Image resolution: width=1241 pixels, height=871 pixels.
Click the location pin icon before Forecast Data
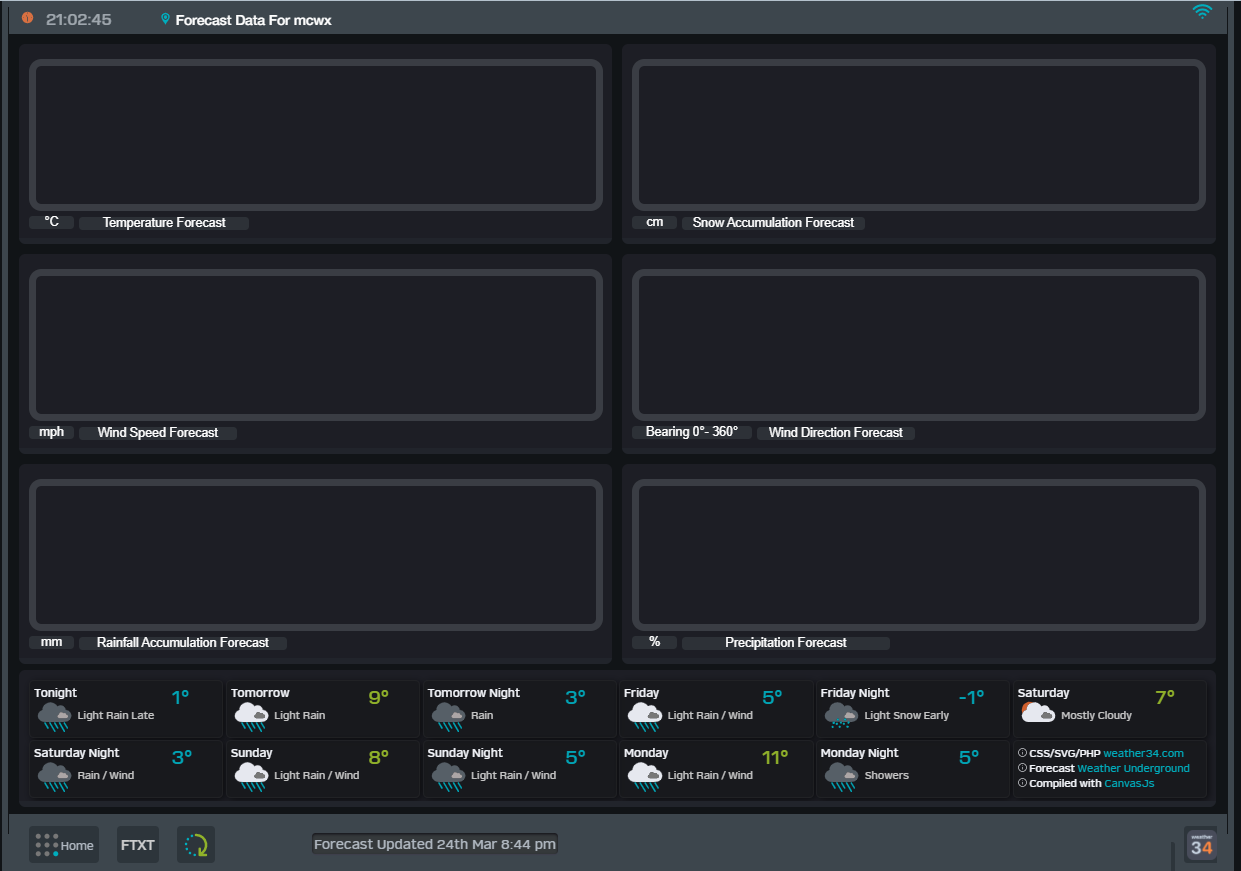(x=165, y=19)
